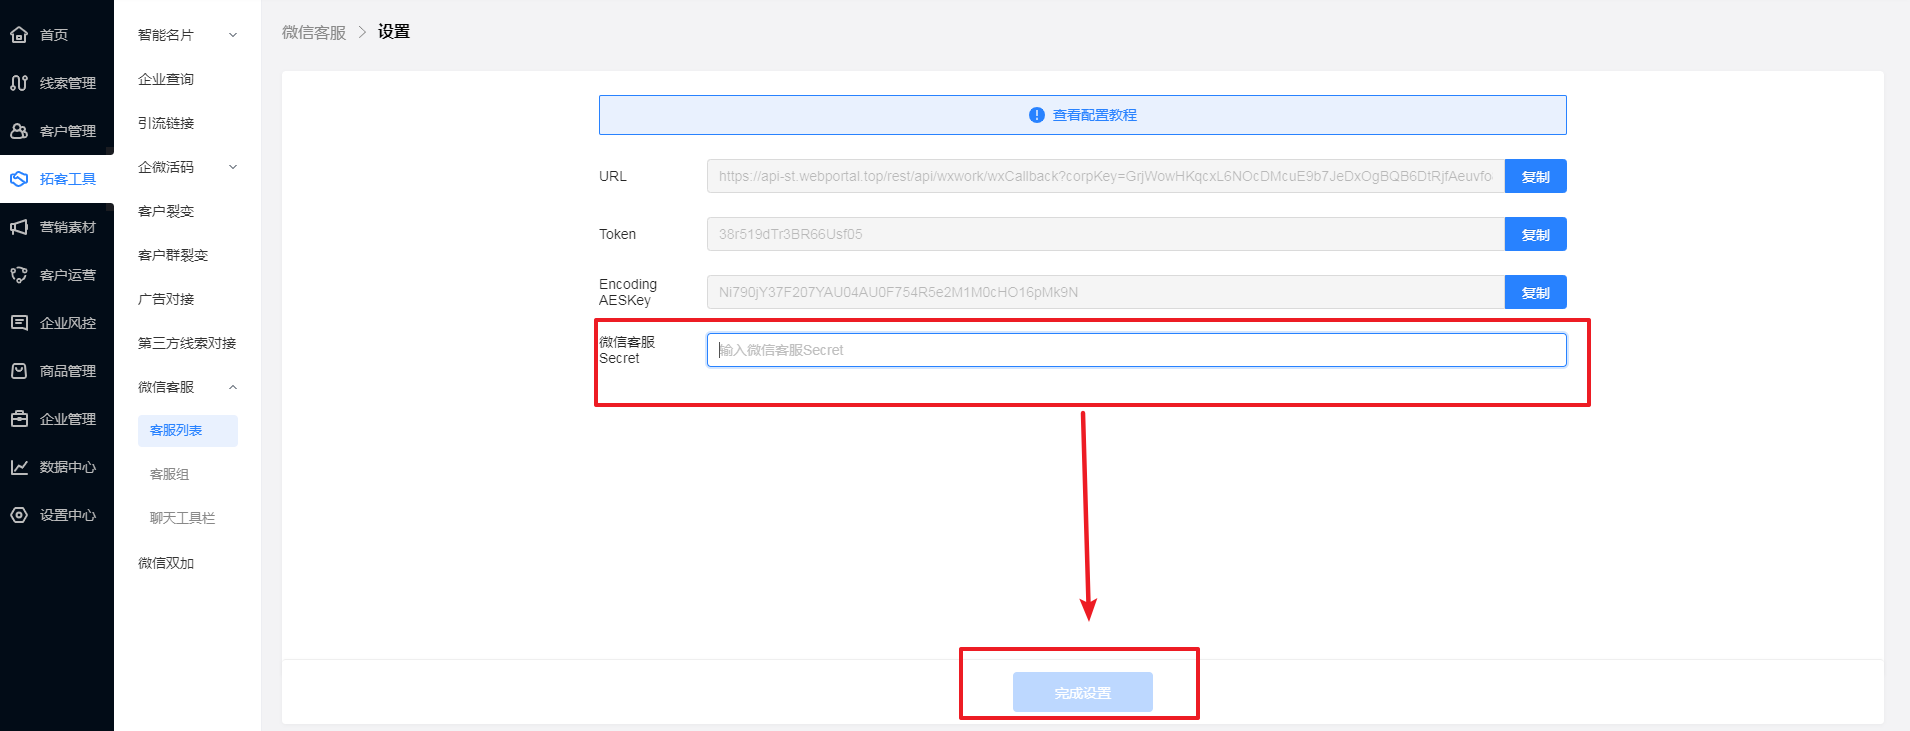Click the 客户管理 people icon
The image size is (1910, 731).
19,131
